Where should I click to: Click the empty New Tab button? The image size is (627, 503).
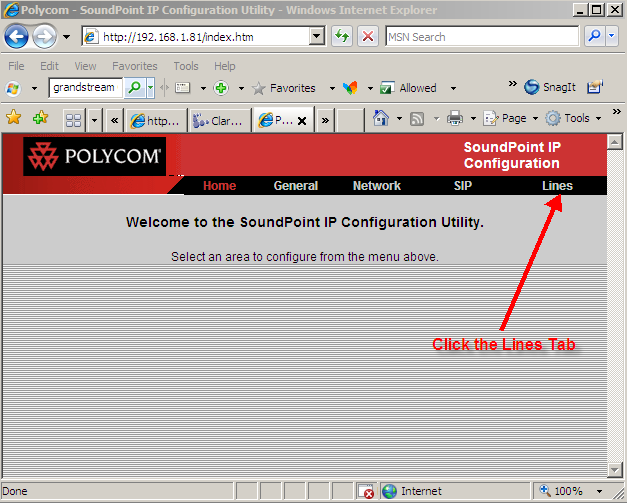[350, 120]
